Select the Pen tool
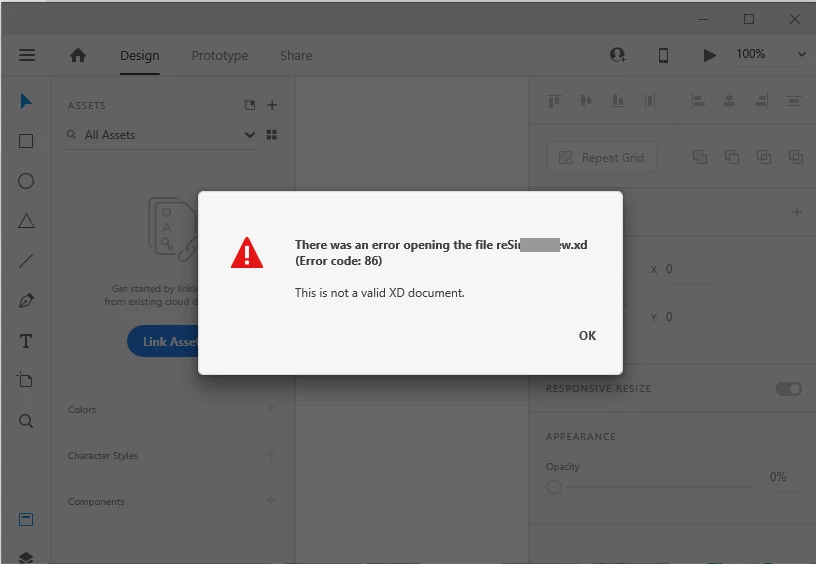The width and height of the screenshot is (816, 564). tap(26, 301)
